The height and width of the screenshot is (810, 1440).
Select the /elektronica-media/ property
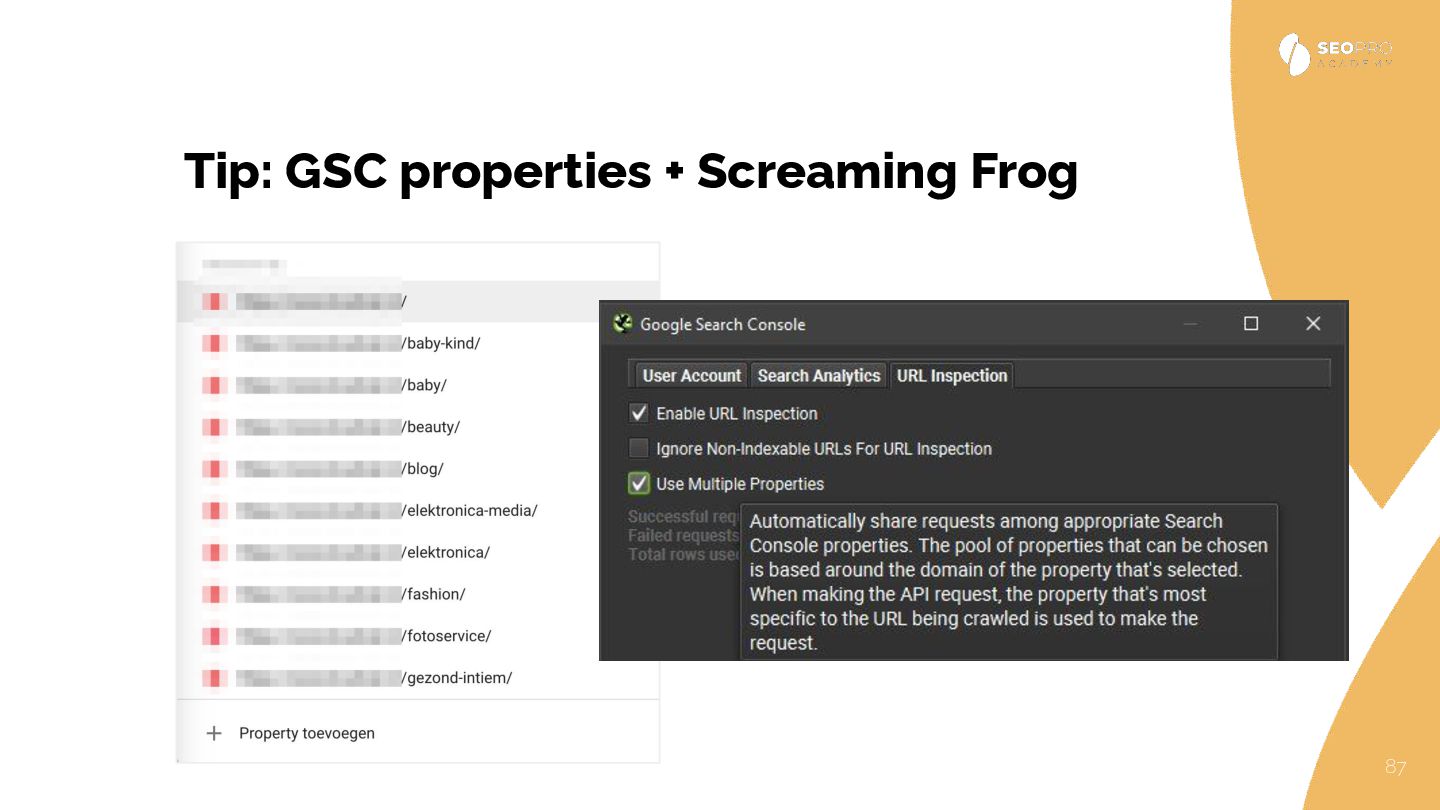point(469,510)
